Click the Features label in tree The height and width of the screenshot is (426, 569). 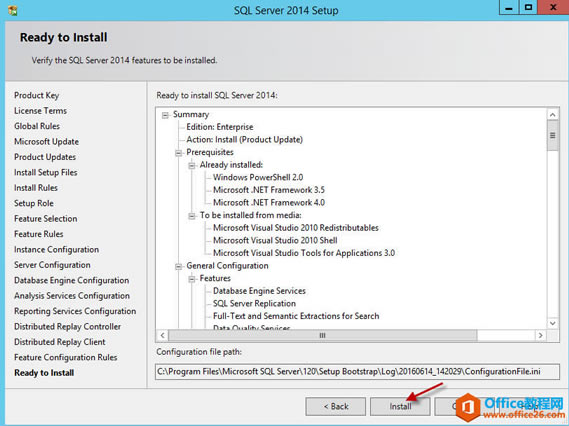215,278
